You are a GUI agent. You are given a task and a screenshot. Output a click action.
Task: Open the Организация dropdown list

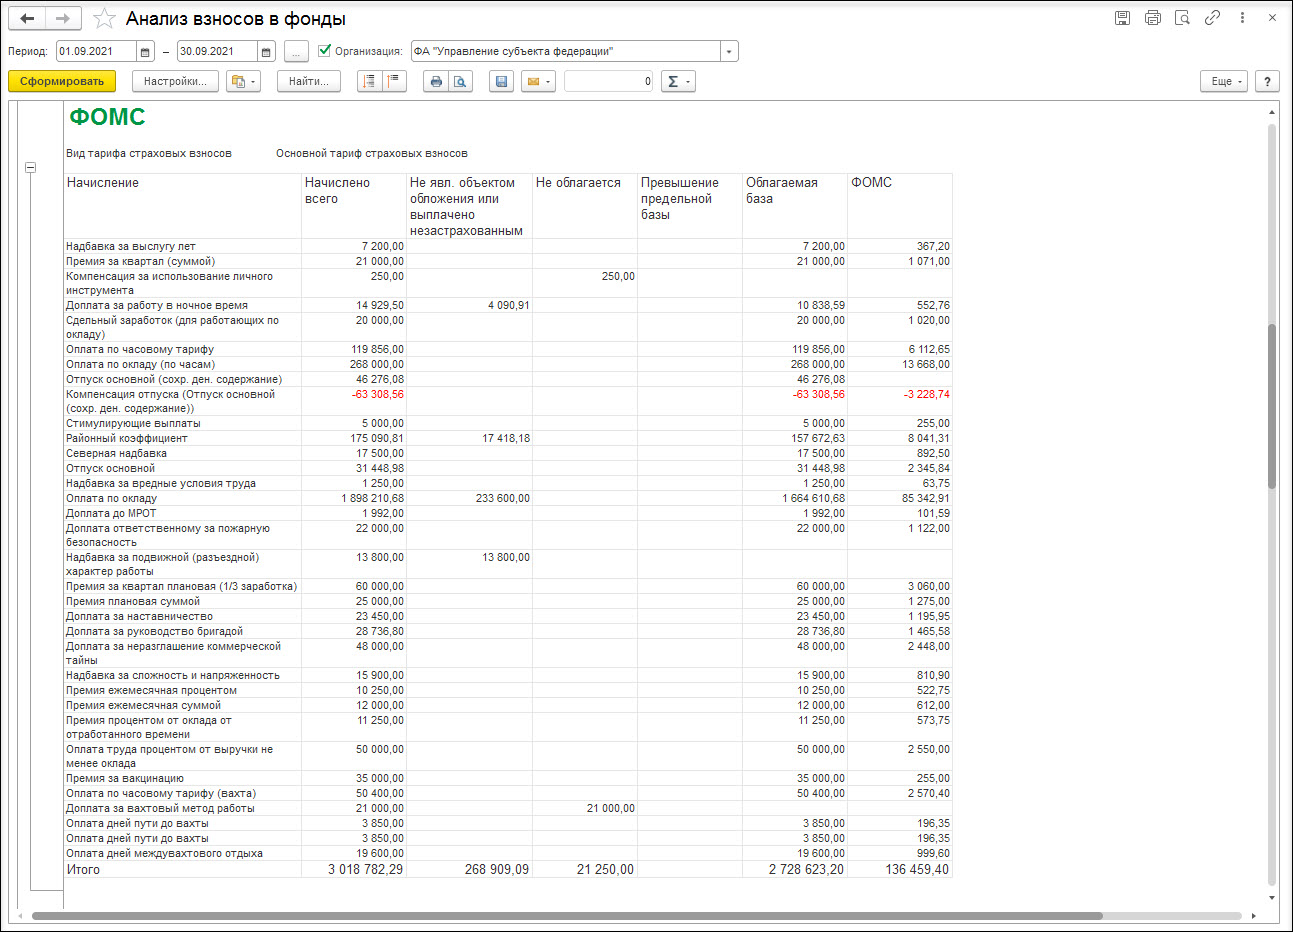tap(729, 51)
